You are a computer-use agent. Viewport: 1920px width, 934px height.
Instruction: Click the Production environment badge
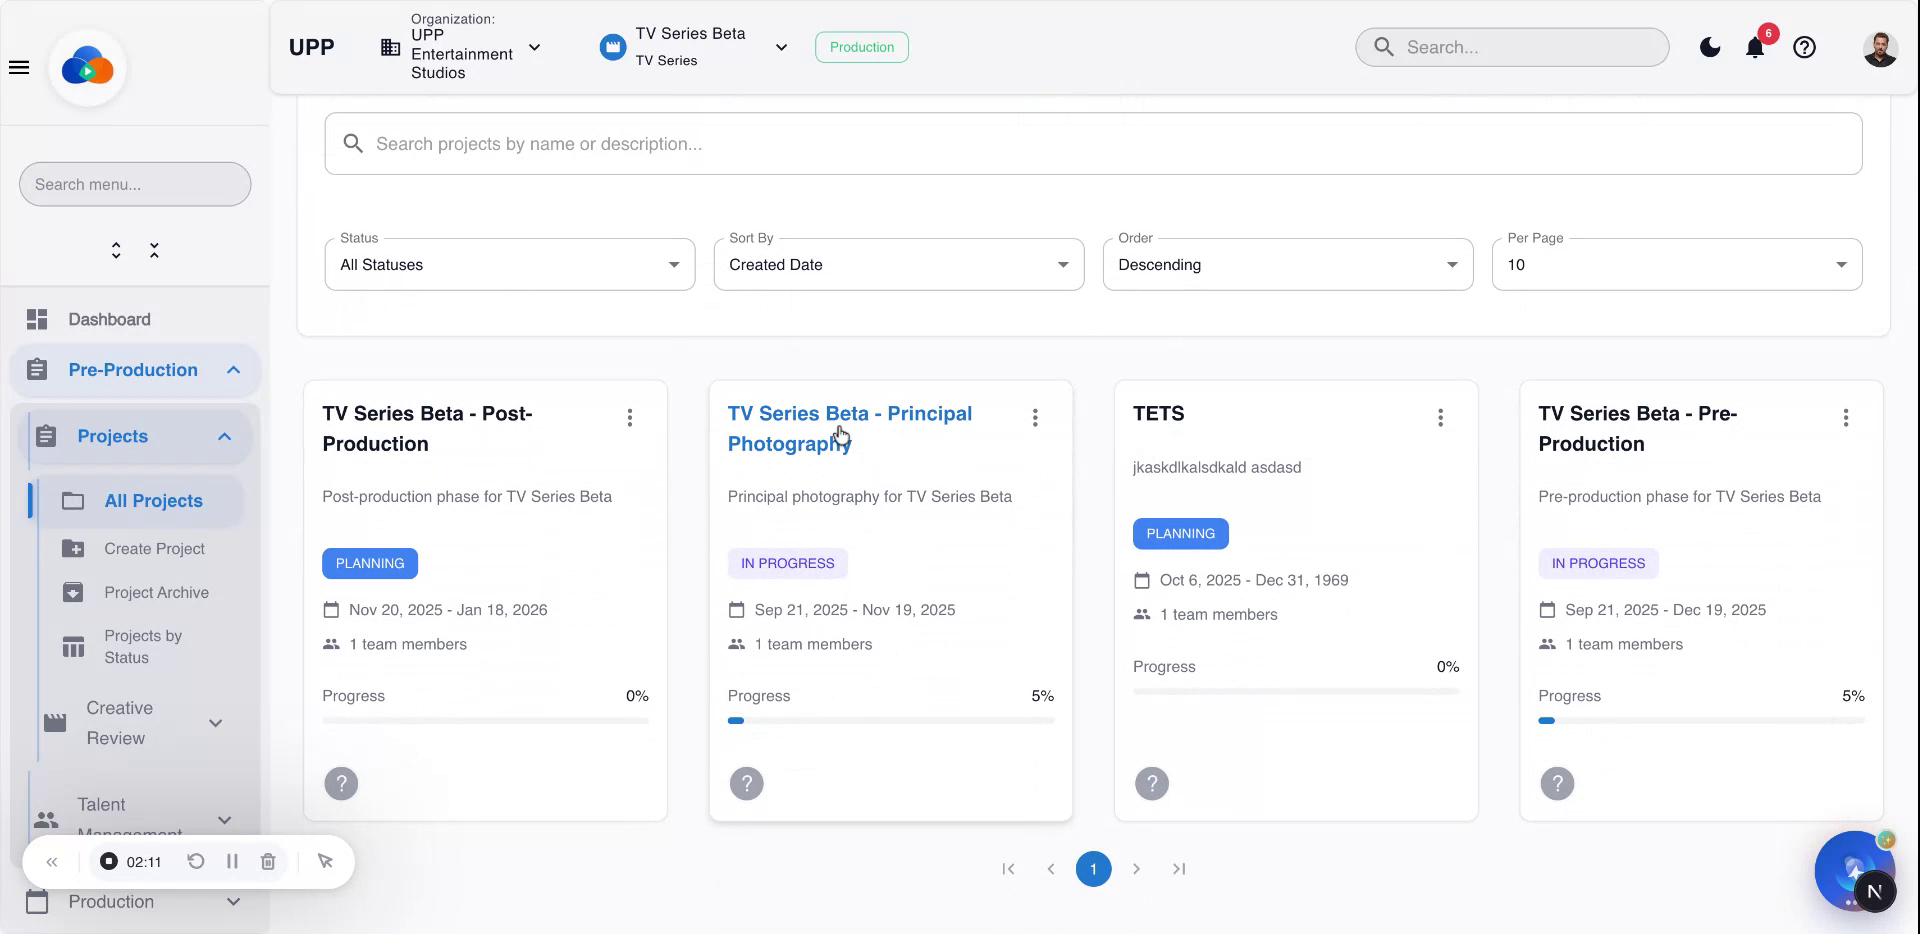point(861,47)
